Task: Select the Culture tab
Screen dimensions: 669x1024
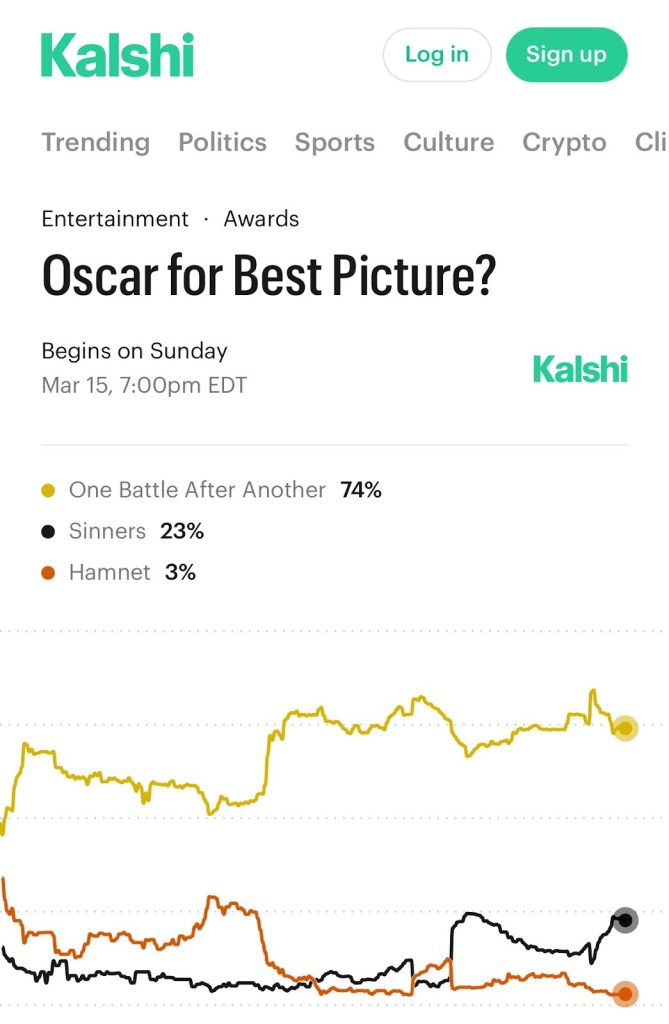Action: (448, 142)
